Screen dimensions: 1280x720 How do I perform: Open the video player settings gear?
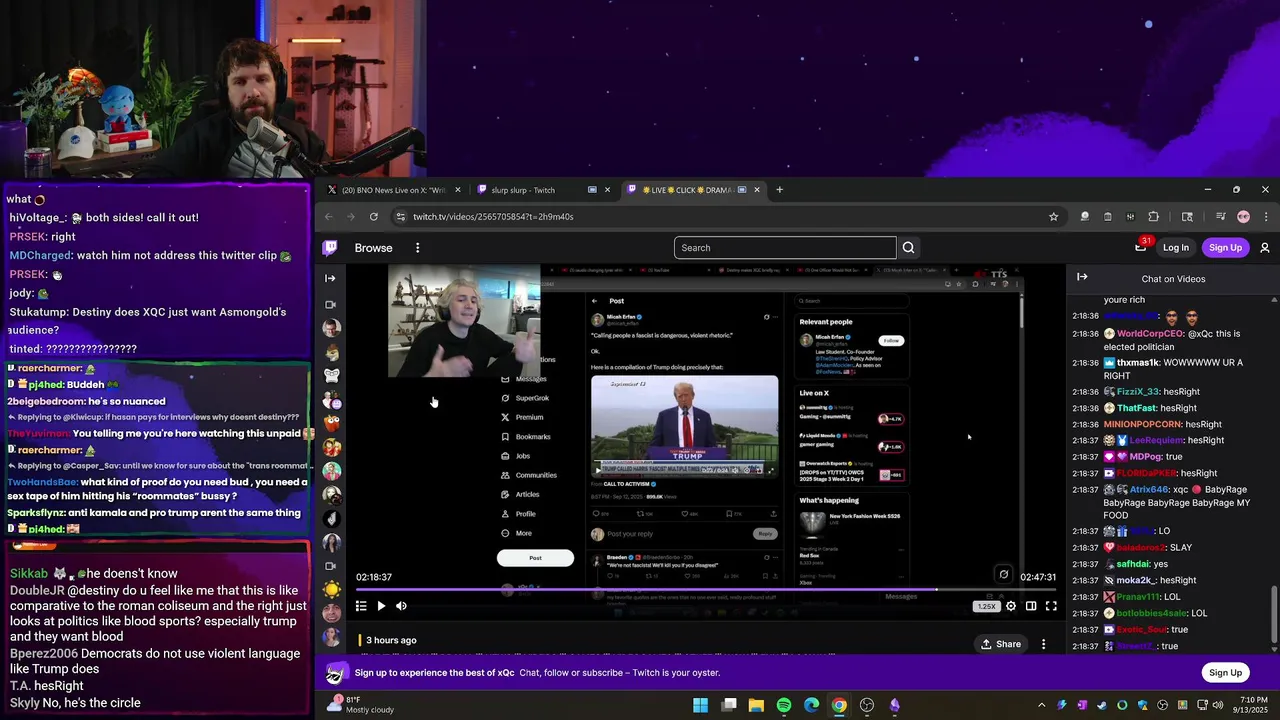tap(1011, 606)
